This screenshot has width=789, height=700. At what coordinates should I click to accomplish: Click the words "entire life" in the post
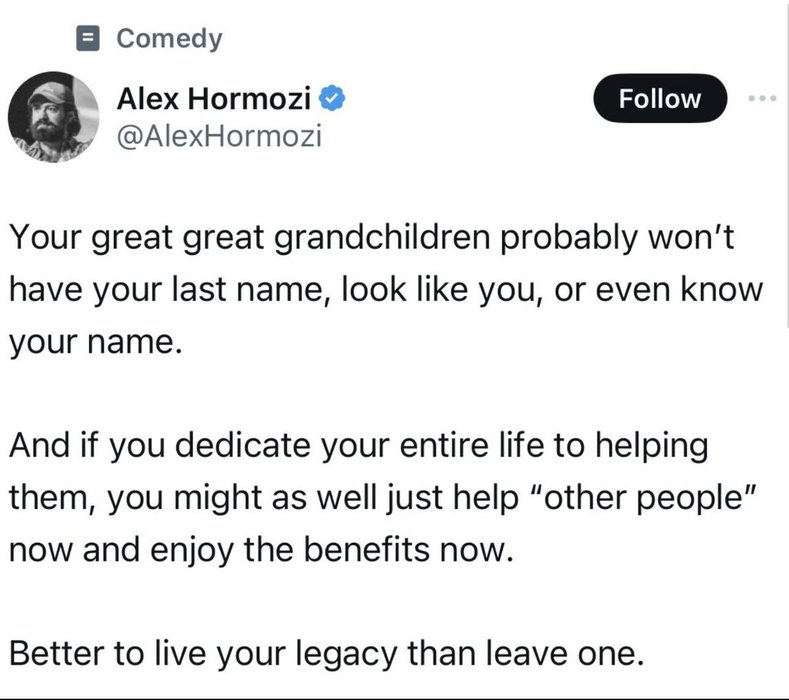point(472,445)
